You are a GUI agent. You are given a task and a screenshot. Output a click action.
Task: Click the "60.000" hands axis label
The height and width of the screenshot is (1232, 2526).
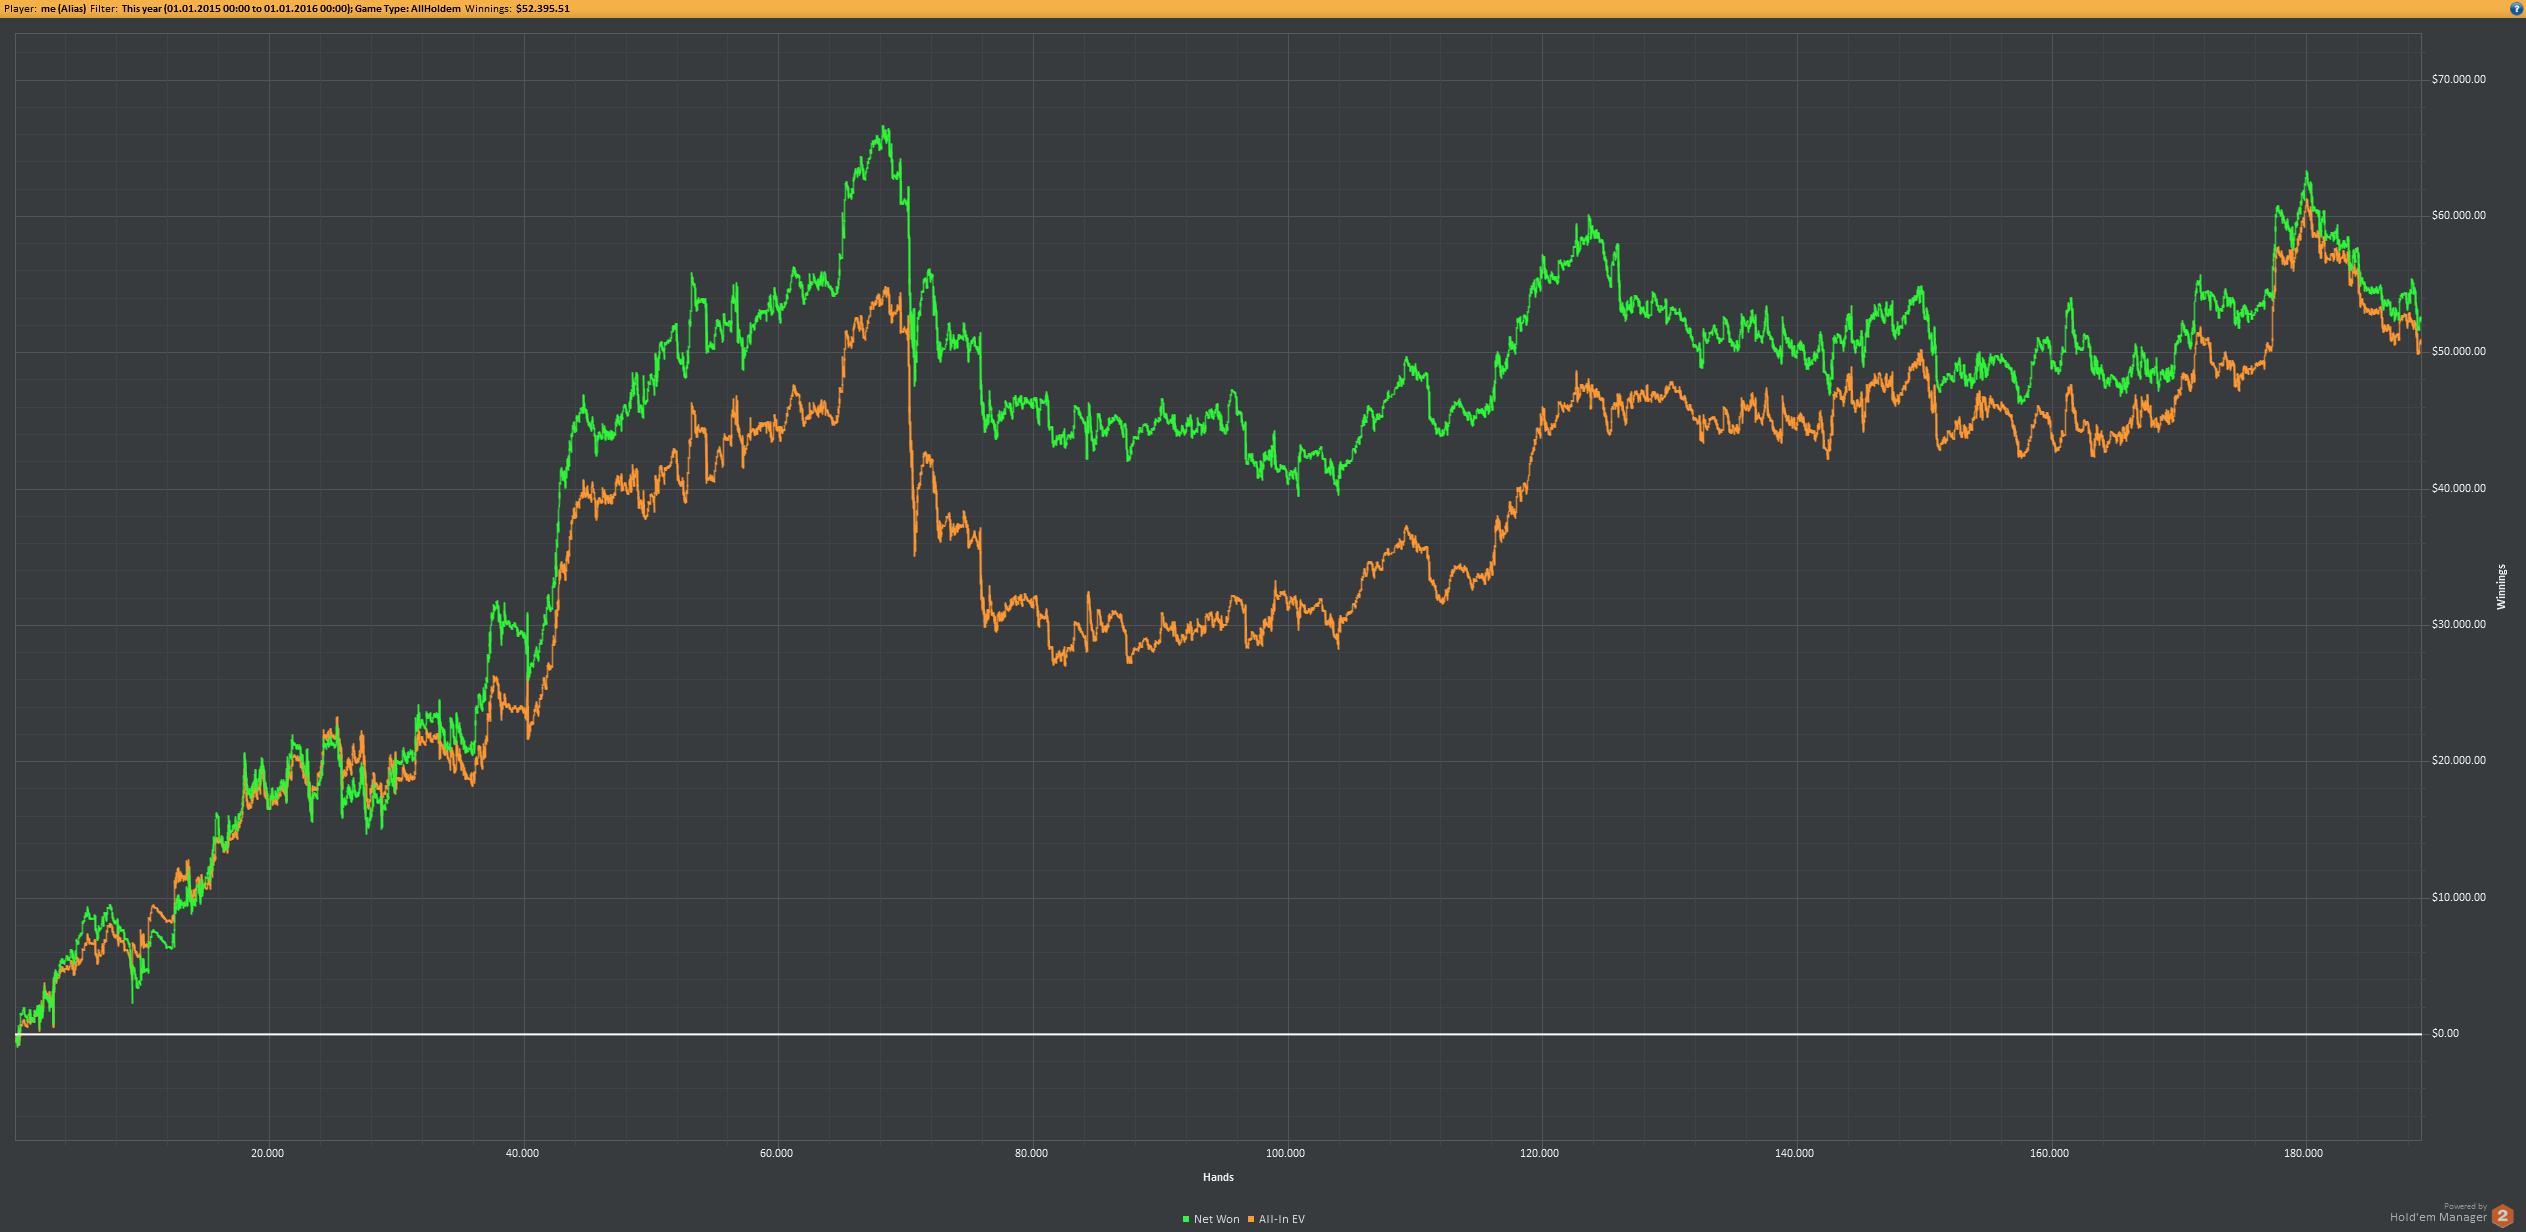coord(776,1153)
